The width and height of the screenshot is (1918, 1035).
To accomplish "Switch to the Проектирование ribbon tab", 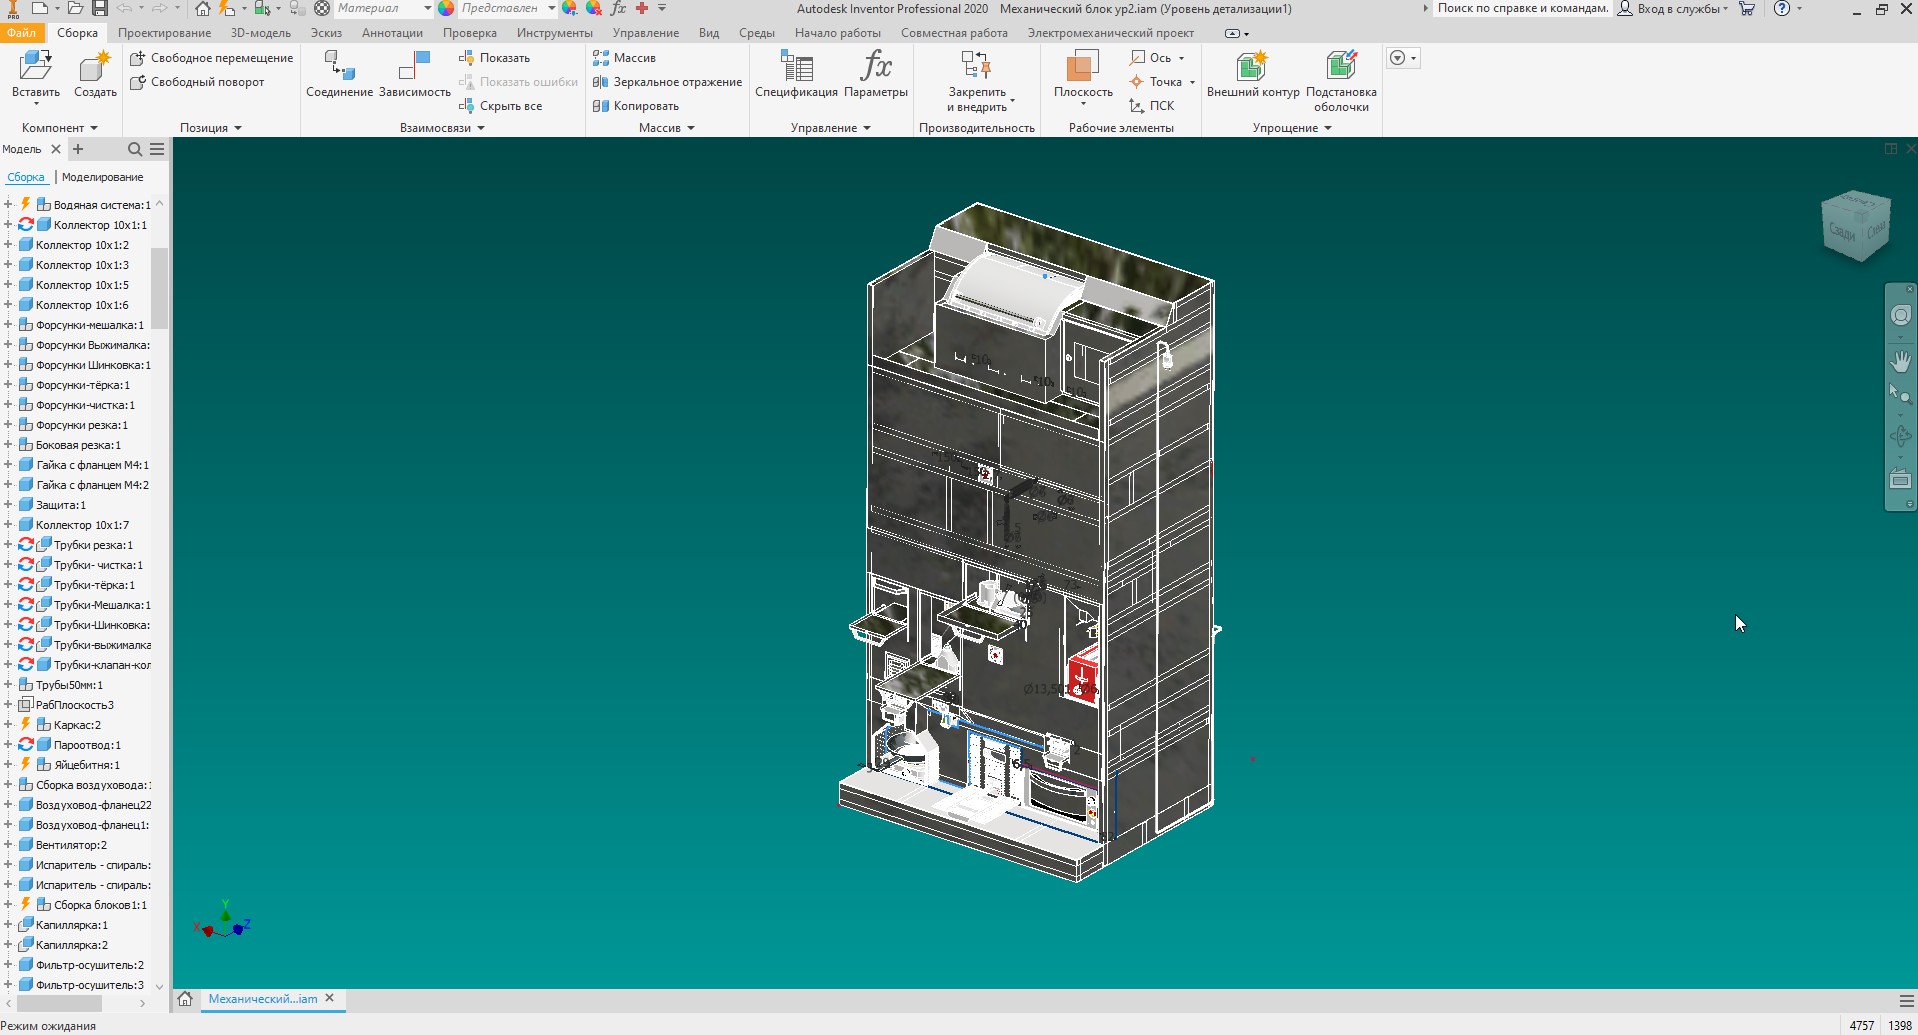I will tap(164, 33).
